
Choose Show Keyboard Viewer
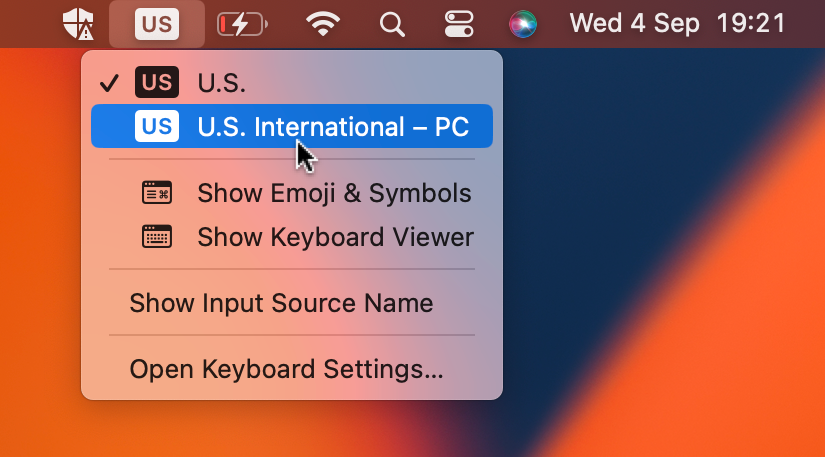click(x=335, y=237)
